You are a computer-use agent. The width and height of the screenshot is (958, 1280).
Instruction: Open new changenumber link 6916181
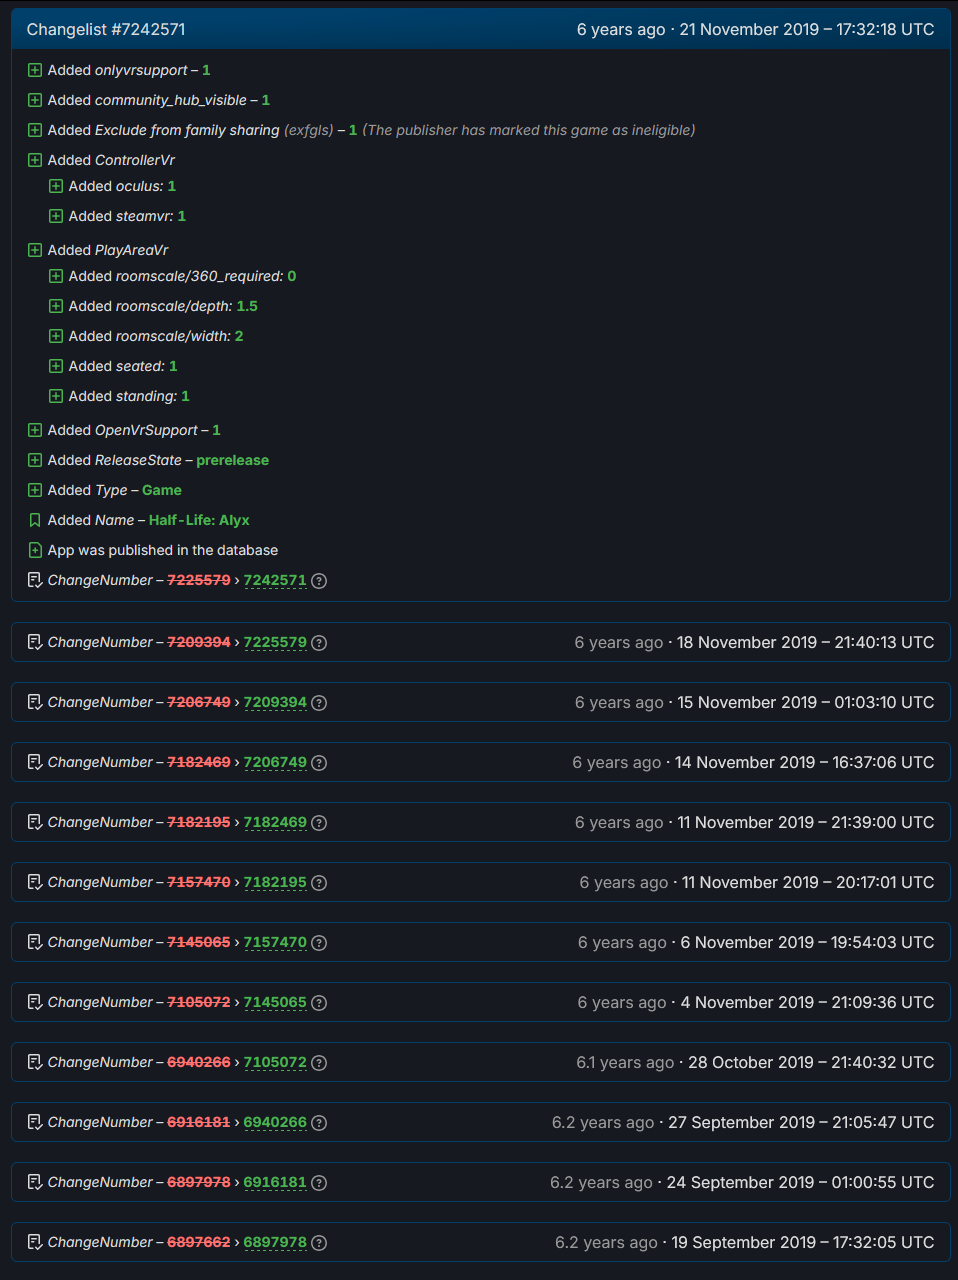coord(275,1182)
